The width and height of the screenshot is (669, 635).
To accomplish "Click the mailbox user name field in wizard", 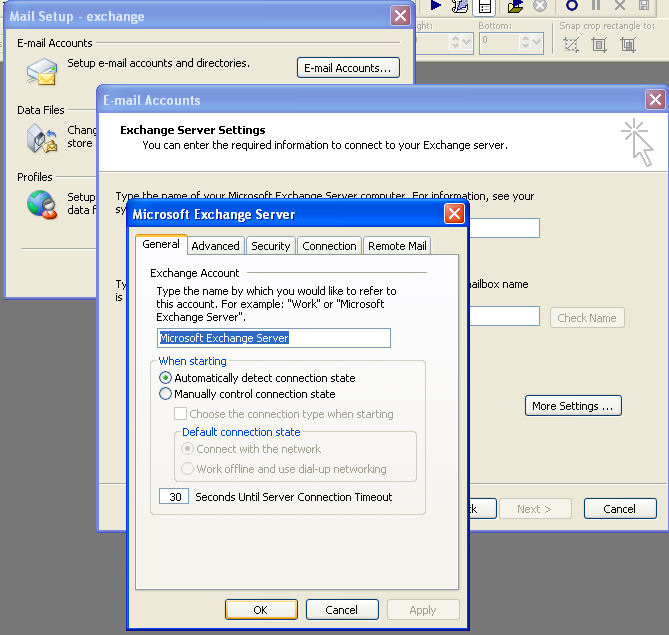I will 505,316.
